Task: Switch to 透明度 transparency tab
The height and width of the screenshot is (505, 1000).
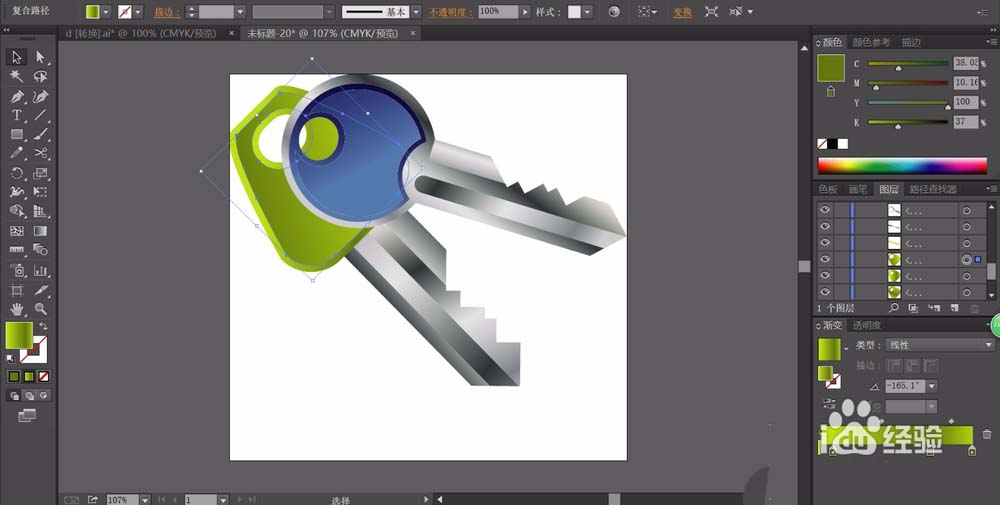Action: (x=867, y=325)
